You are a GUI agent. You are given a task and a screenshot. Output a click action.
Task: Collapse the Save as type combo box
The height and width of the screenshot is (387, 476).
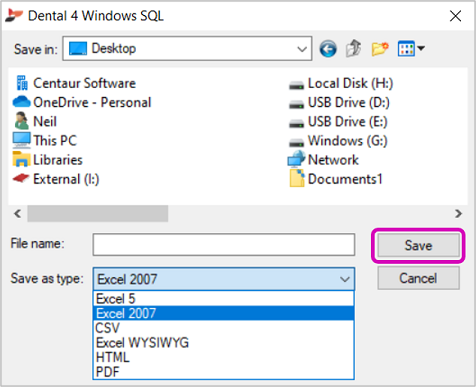click(345, 279)
